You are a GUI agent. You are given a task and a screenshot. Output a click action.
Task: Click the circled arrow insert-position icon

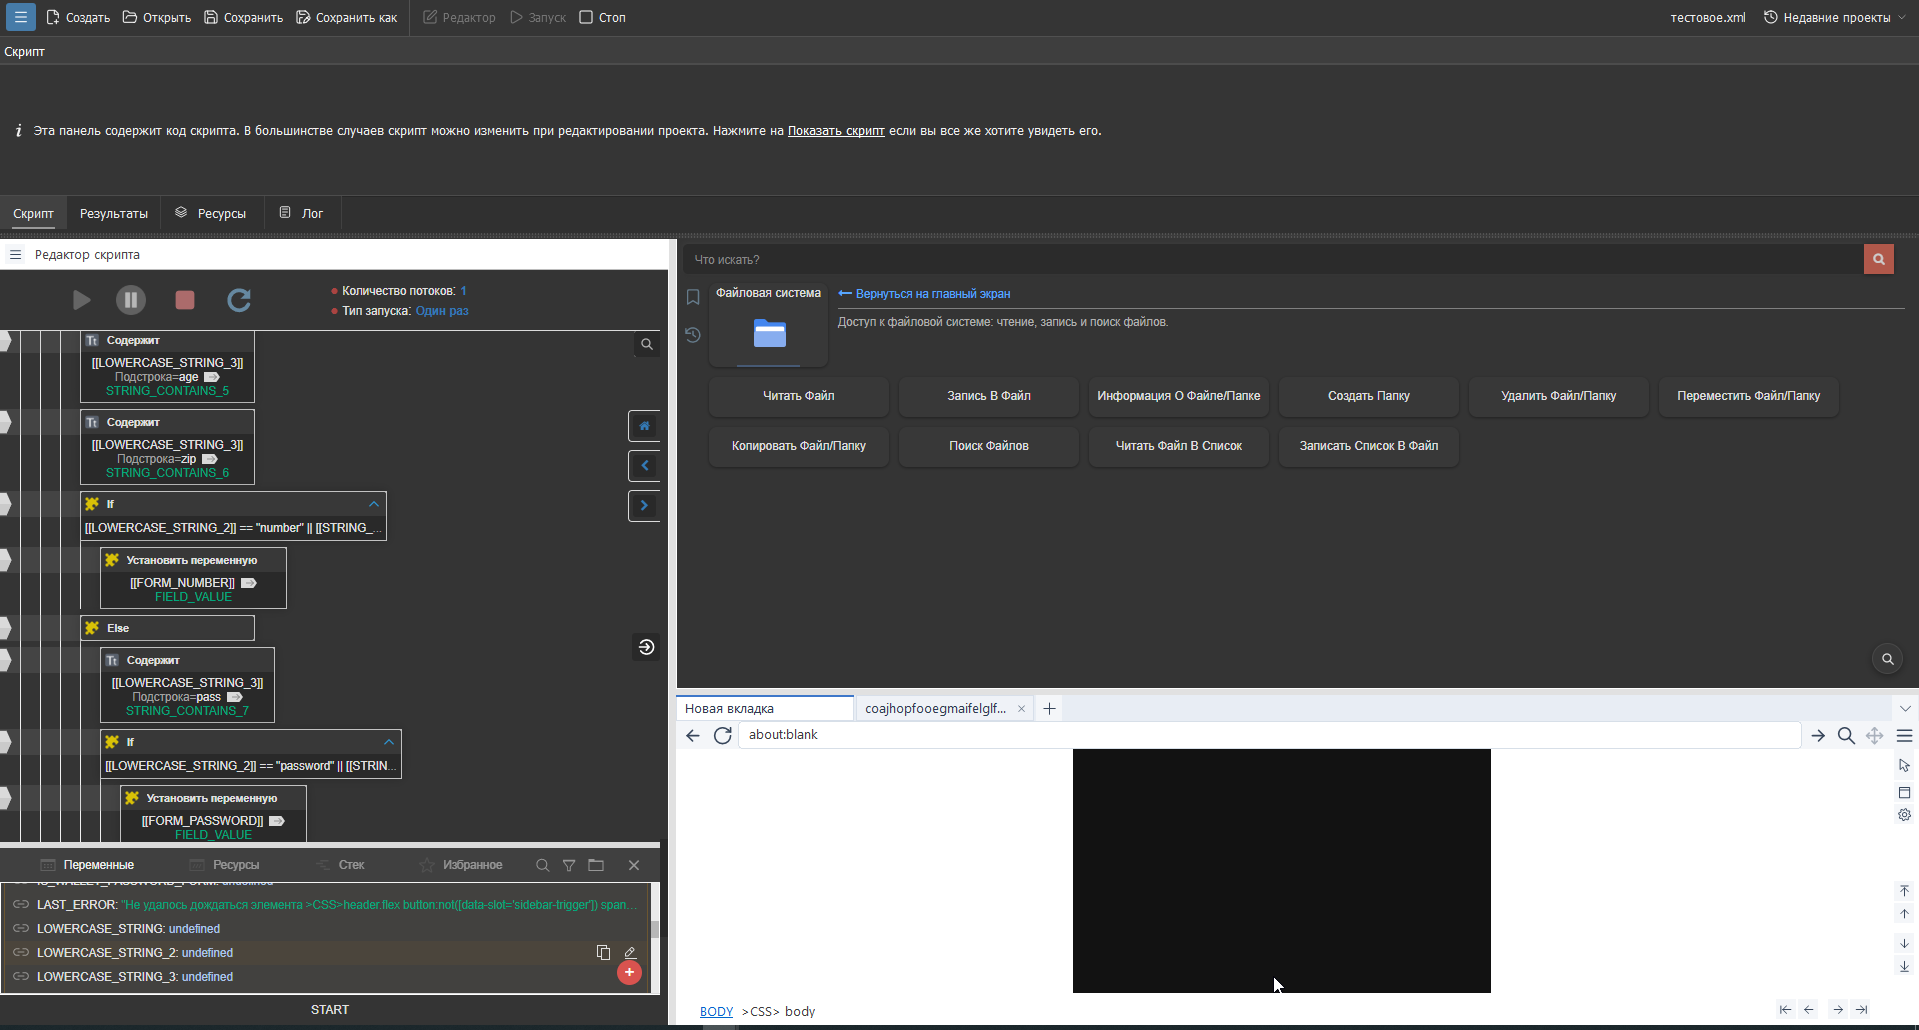point(647,647)
